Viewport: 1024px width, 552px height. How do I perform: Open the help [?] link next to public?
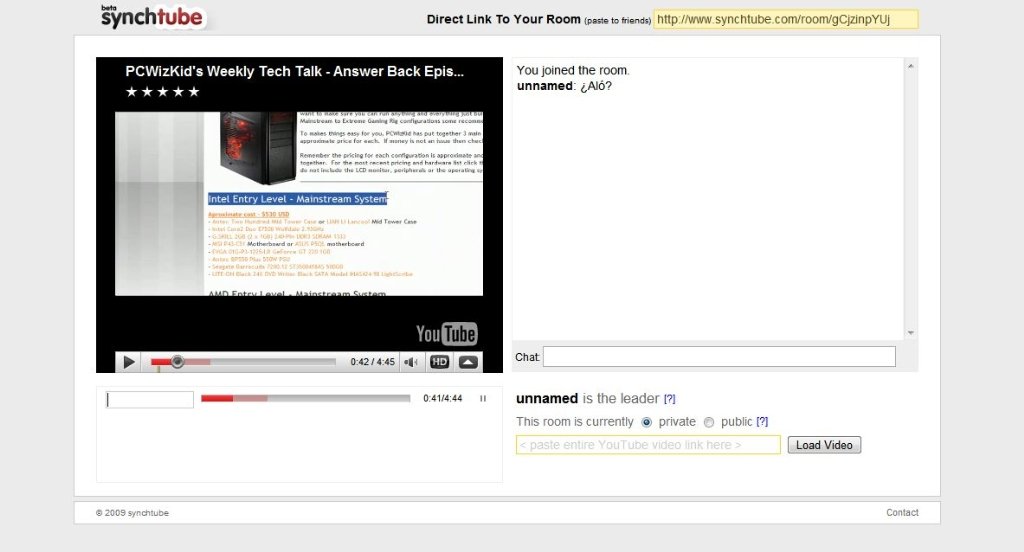click(x=762, y=422)
